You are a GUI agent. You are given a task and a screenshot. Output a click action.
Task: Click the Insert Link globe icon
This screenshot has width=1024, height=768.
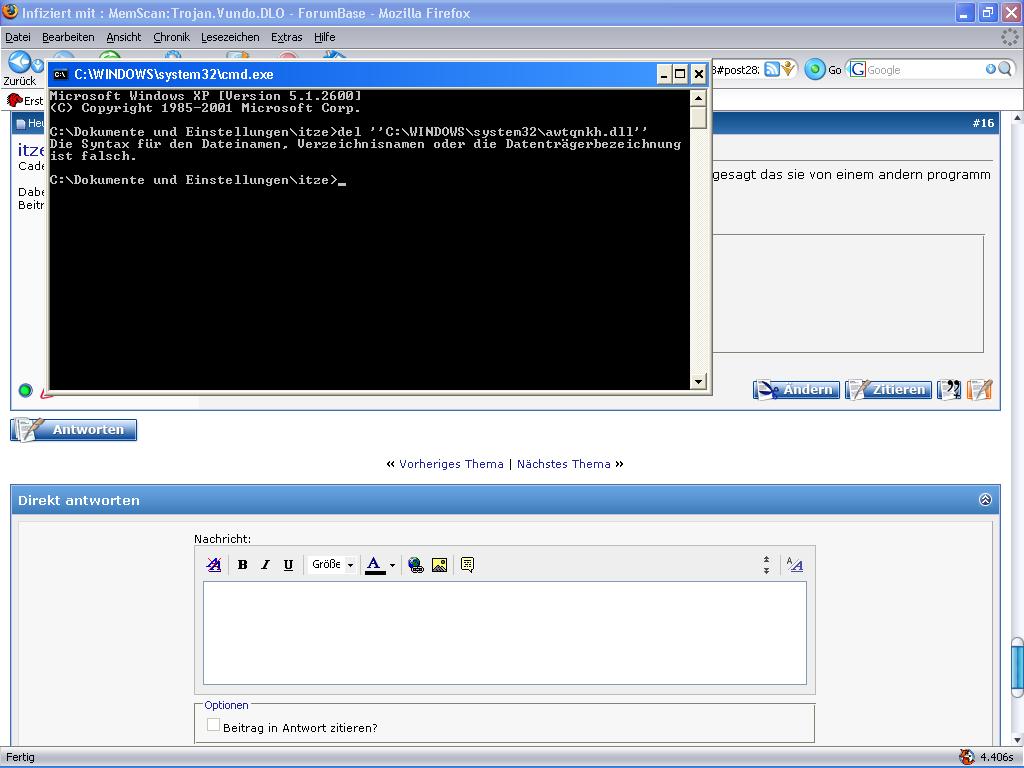coord(415,565)
